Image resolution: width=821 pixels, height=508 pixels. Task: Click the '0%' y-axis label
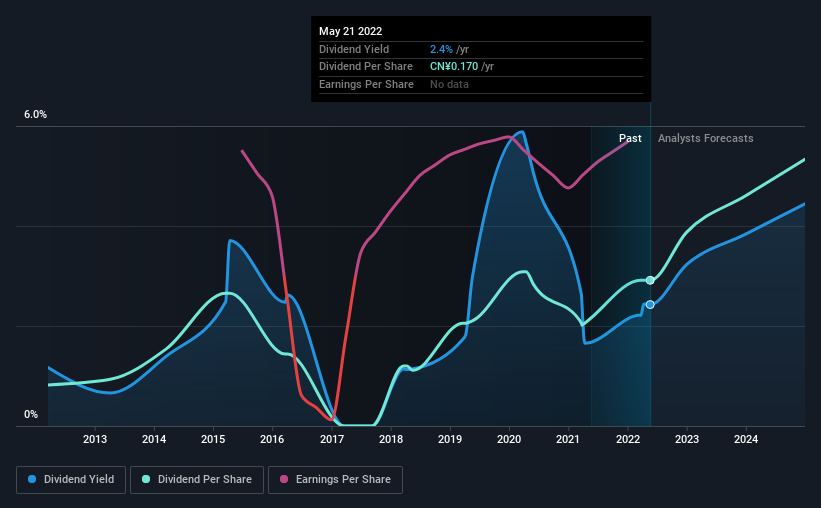(x=31, y=414)
